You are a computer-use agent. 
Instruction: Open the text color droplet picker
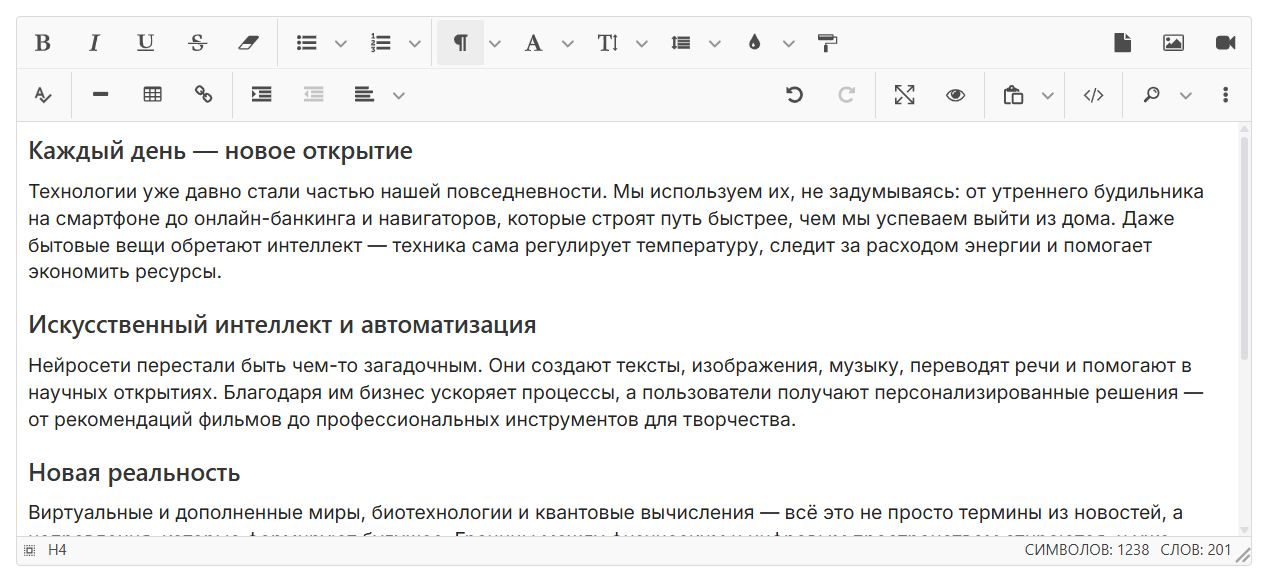754,43
